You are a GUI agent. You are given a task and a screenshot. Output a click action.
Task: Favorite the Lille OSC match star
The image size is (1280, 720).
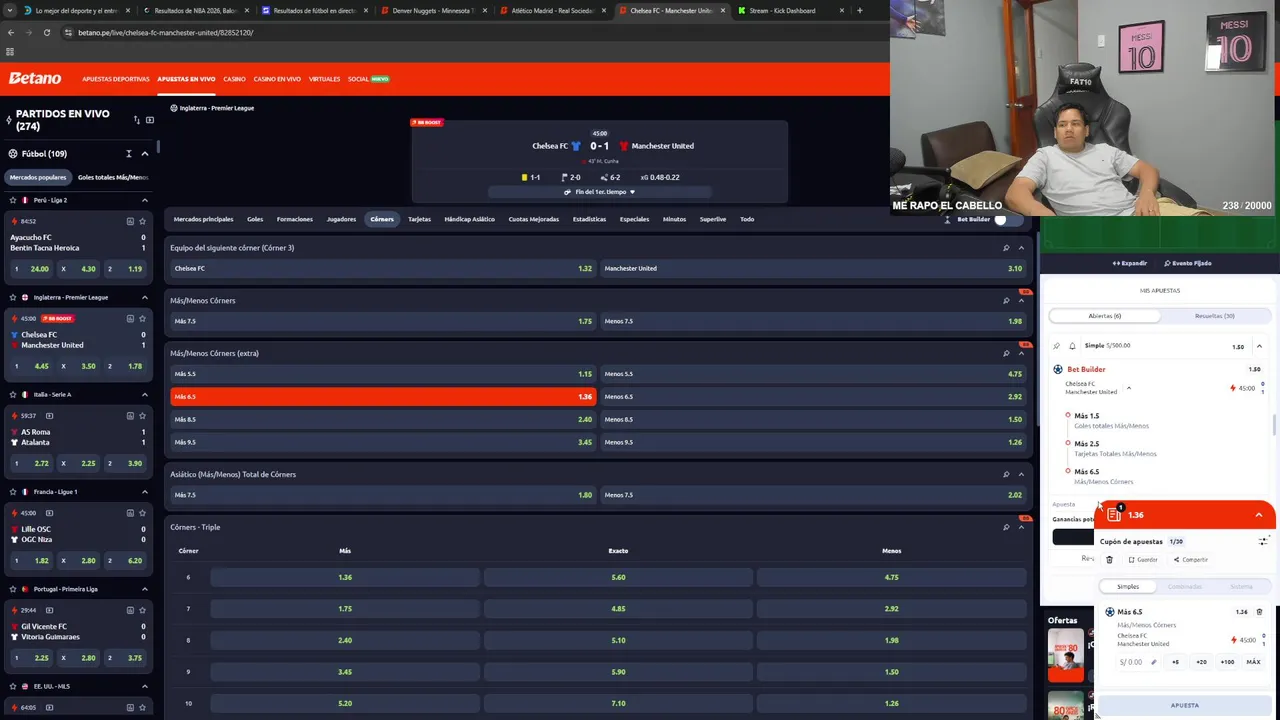[142, 513]
